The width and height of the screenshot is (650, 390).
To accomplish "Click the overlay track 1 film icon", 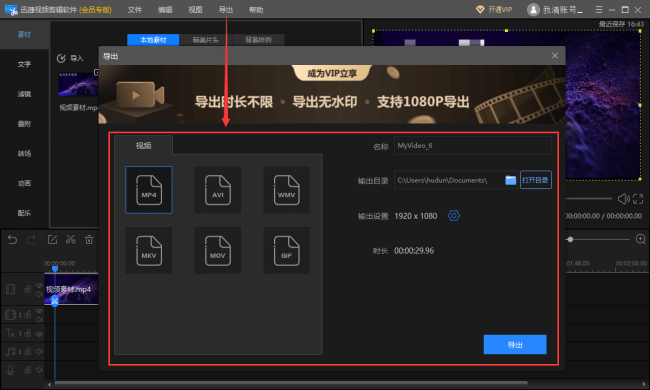I will pyautogui.click(x=10, y=315).
